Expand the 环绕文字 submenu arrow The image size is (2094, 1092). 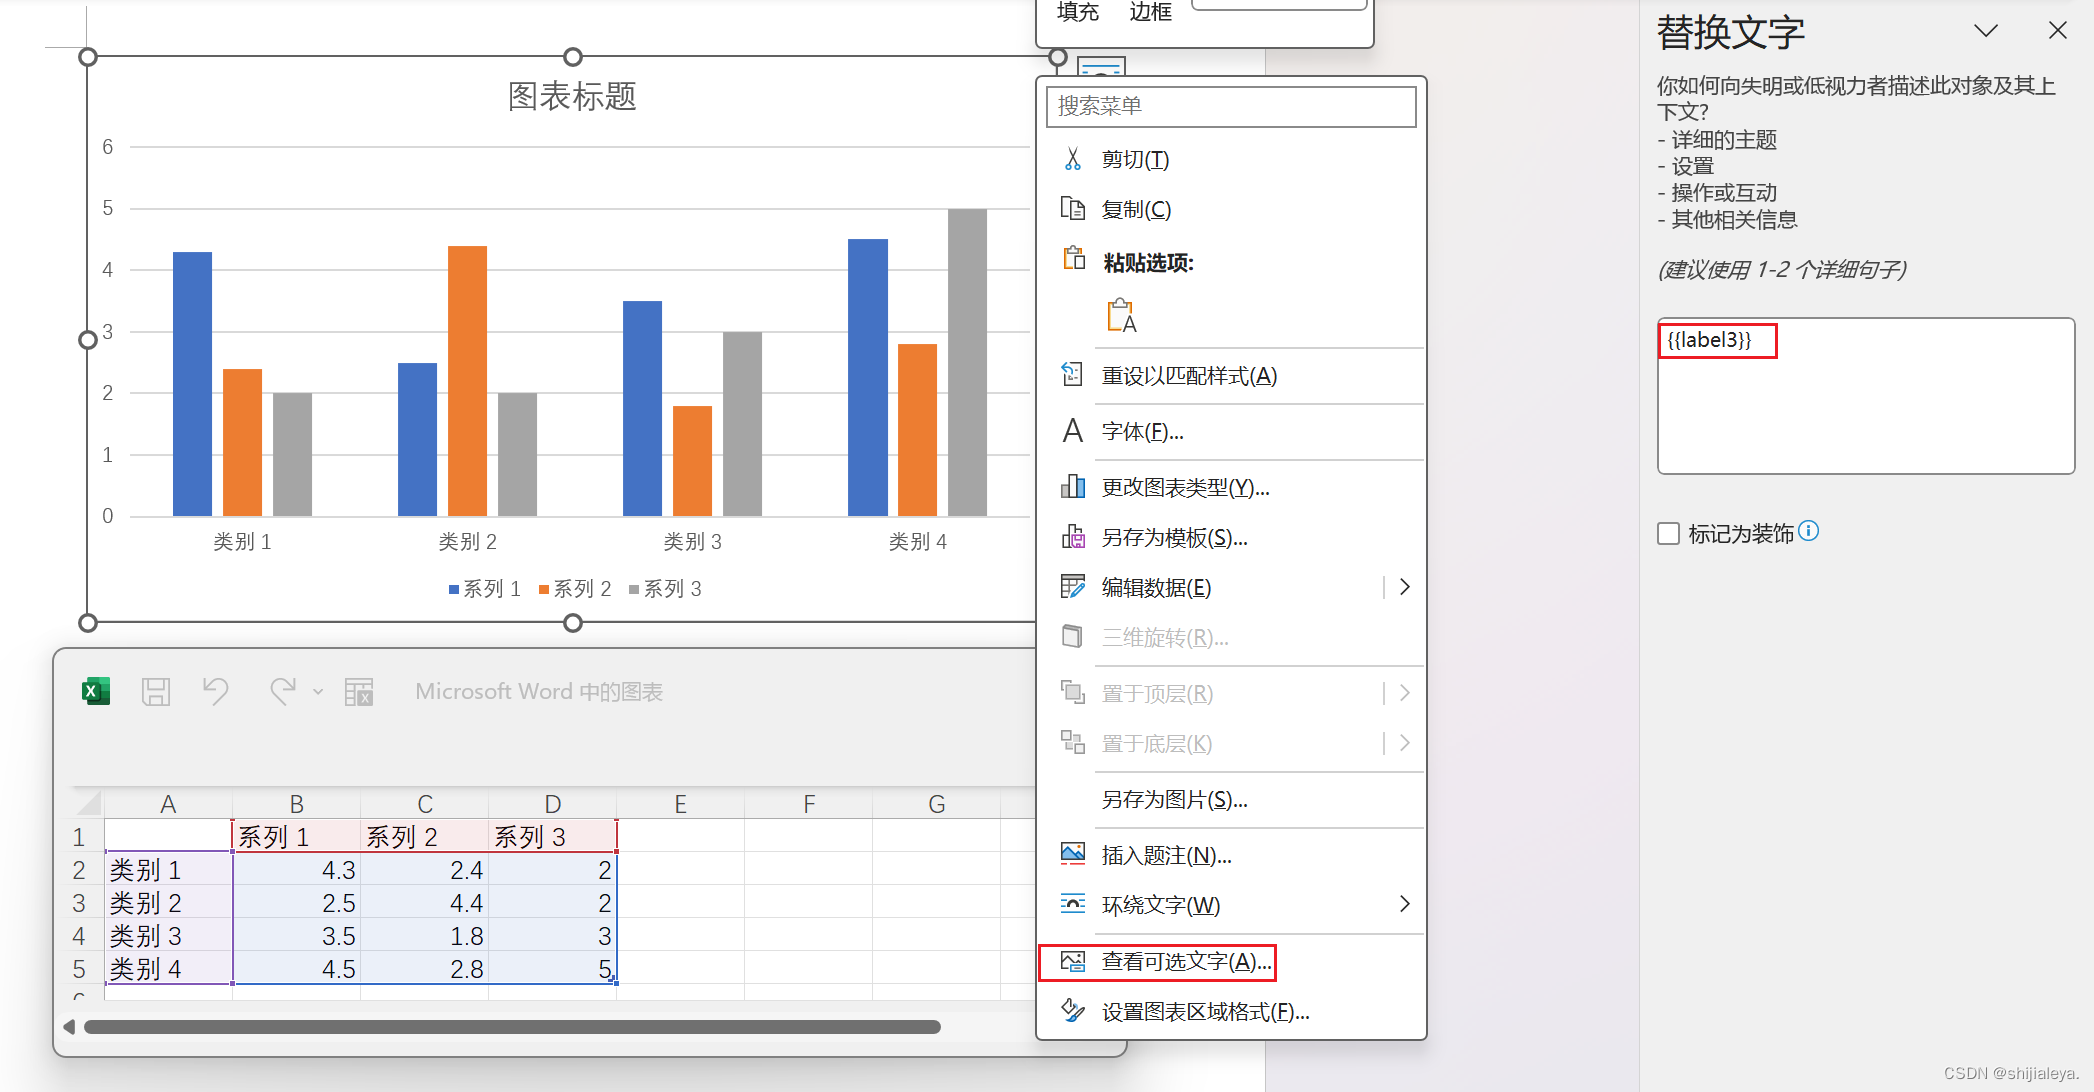point(1404,904)
